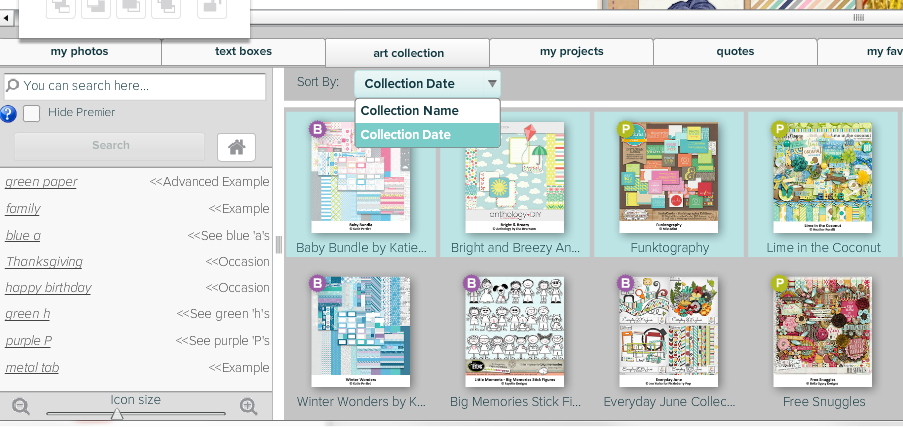
Task: Open the quotes tab
Action: [x=735, y=52]
